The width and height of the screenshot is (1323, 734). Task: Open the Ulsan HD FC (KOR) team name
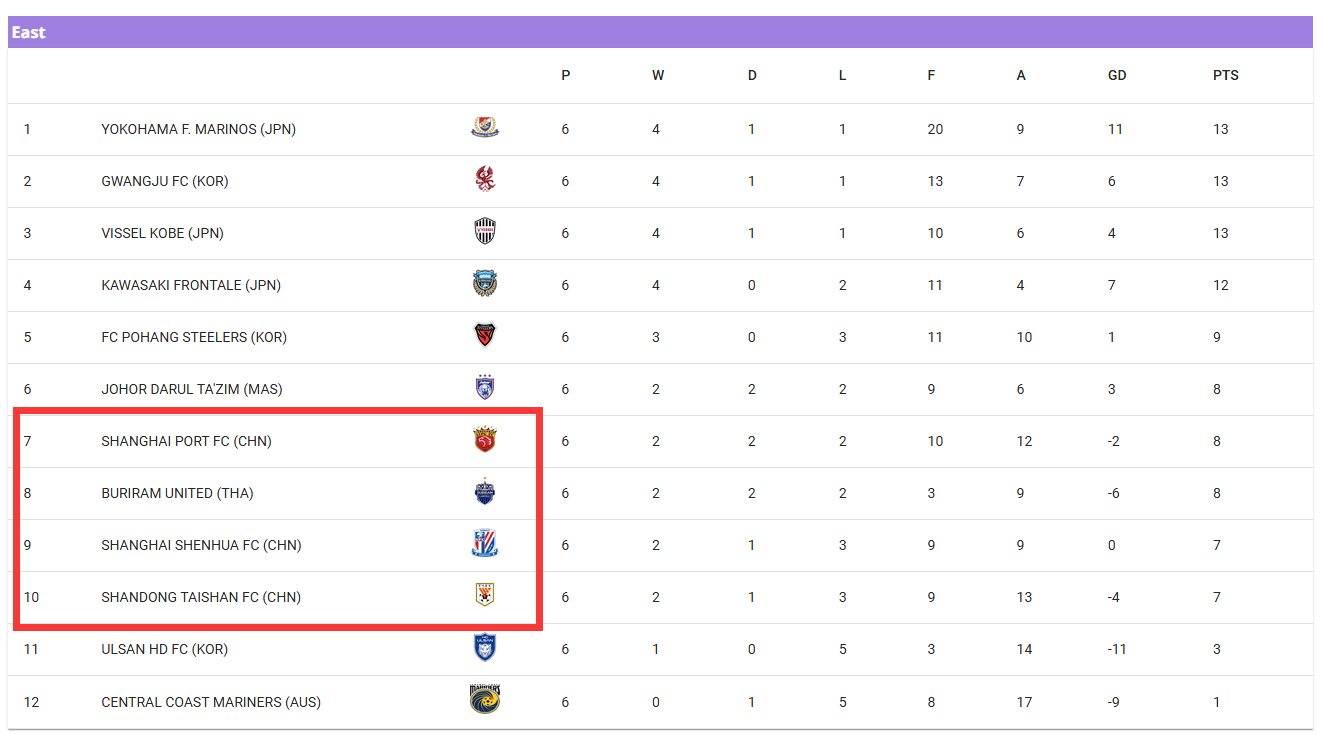pos(164,649)
